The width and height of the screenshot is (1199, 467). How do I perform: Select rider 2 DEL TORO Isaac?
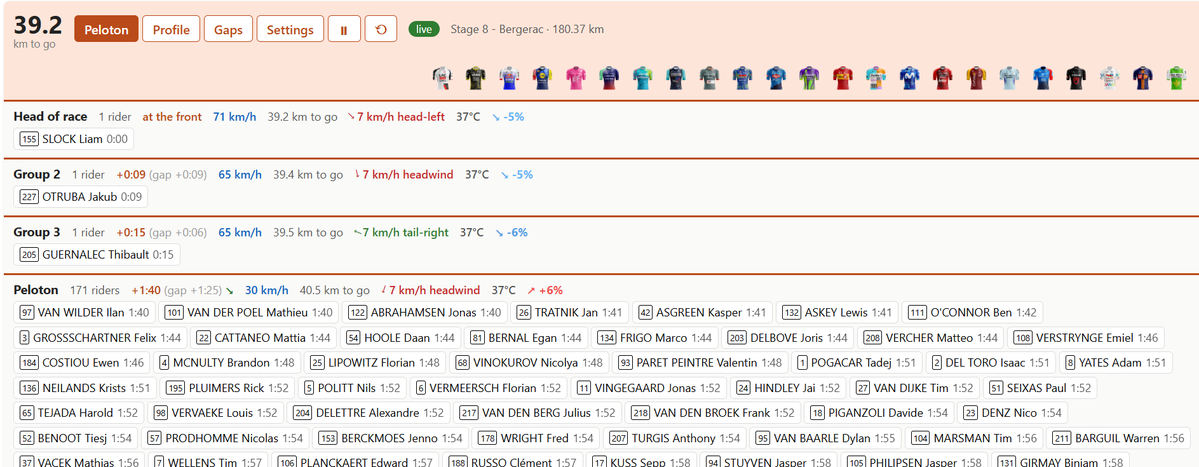pyautogui.click(x=990, y=363)
